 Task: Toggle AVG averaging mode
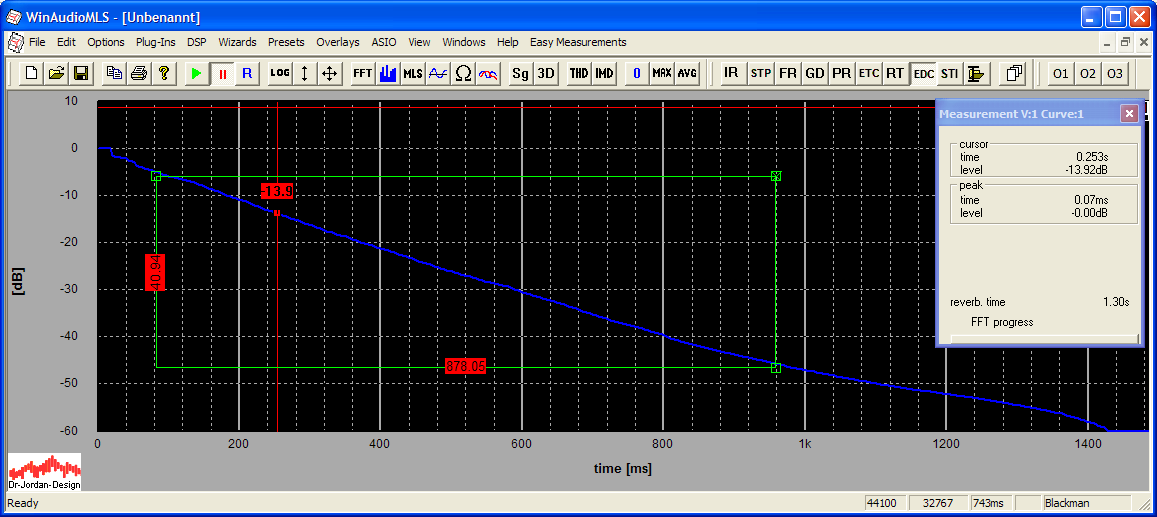[687, 73]
